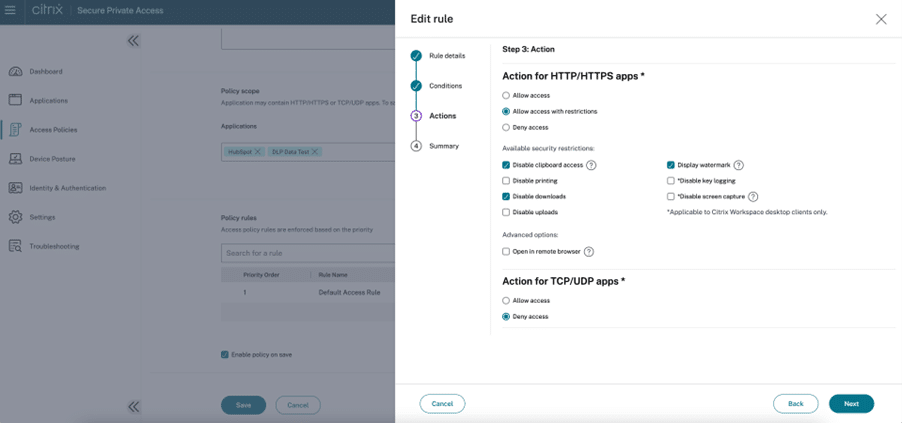Open Applications in the sidebar
Image resolution: width=902 pixels, height=423 pixels.
48,101
